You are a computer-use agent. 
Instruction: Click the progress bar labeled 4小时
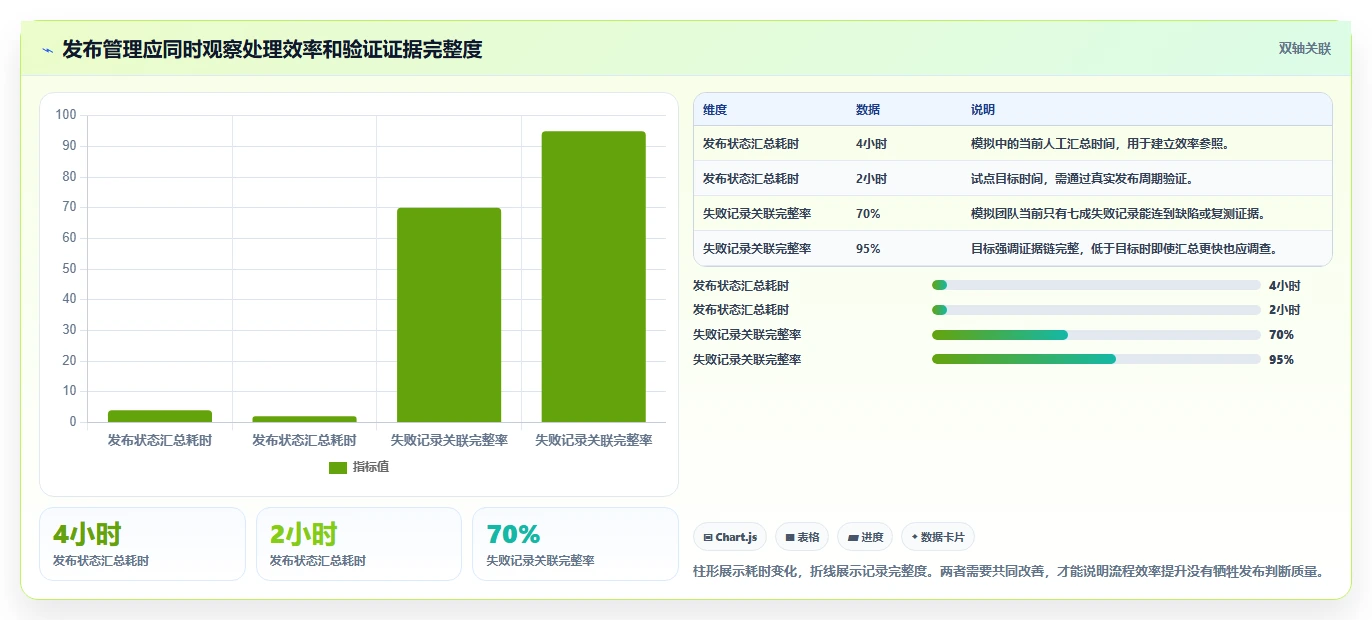click(x=1096, y=285)
